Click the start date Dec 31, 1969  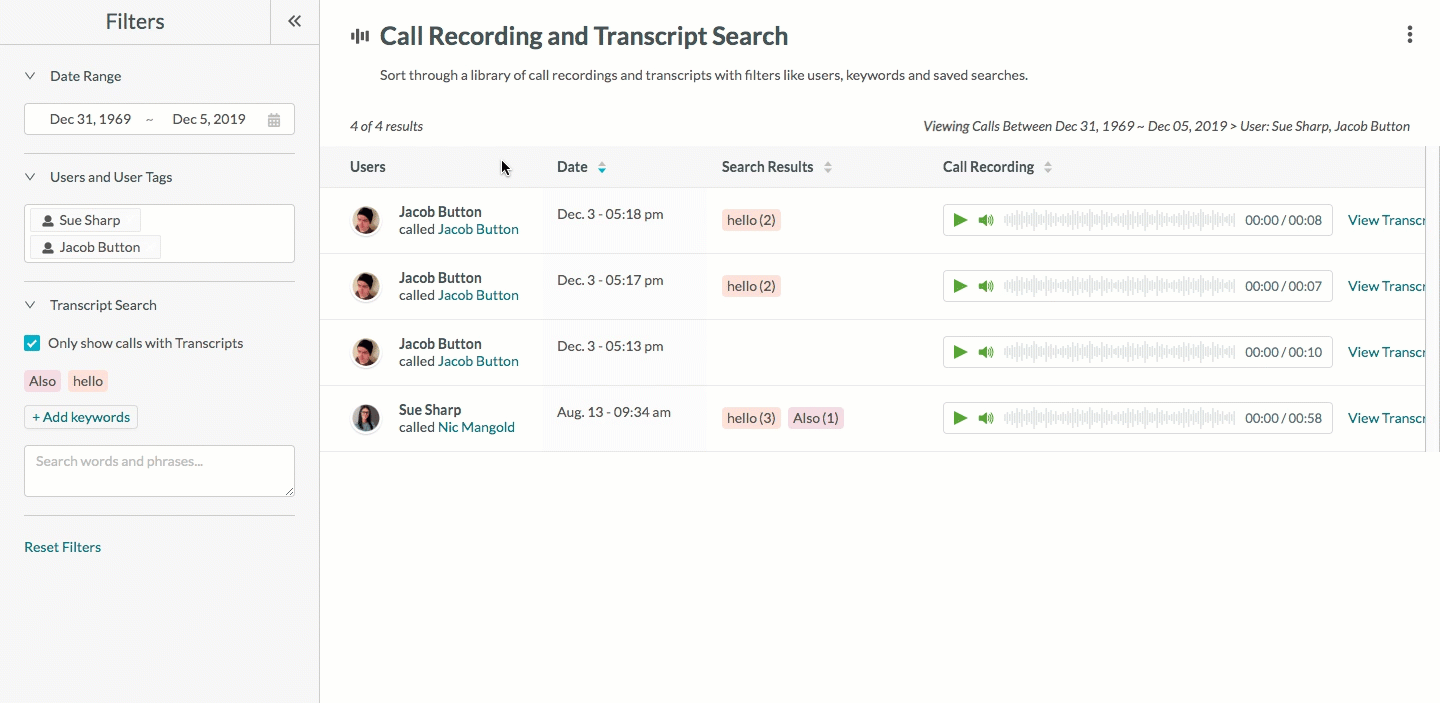(x=90, y=119)
